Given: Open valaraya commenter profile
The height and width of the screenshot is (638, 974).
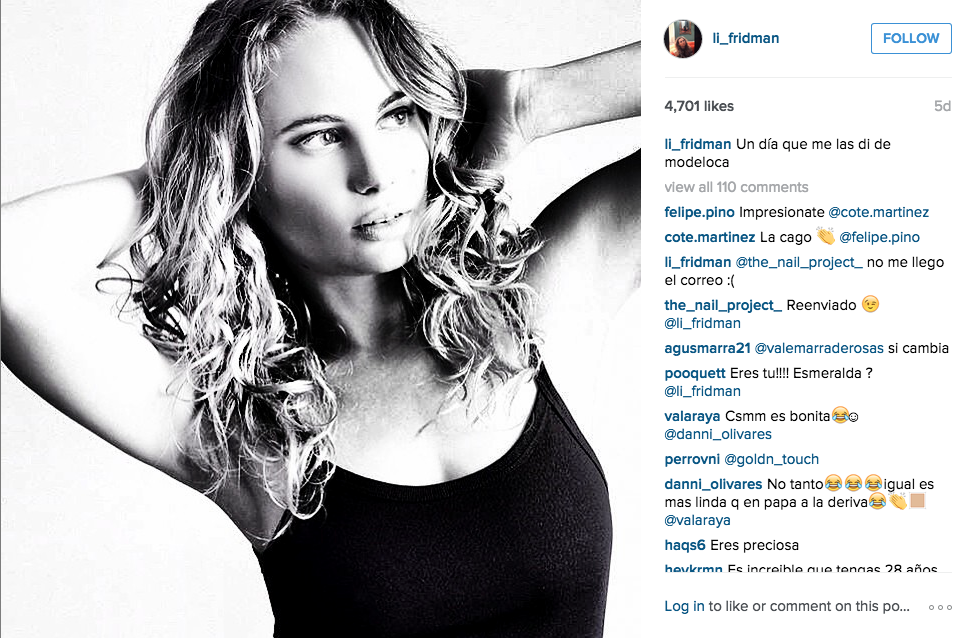Looking at the screenshot, I should (692, 416).
